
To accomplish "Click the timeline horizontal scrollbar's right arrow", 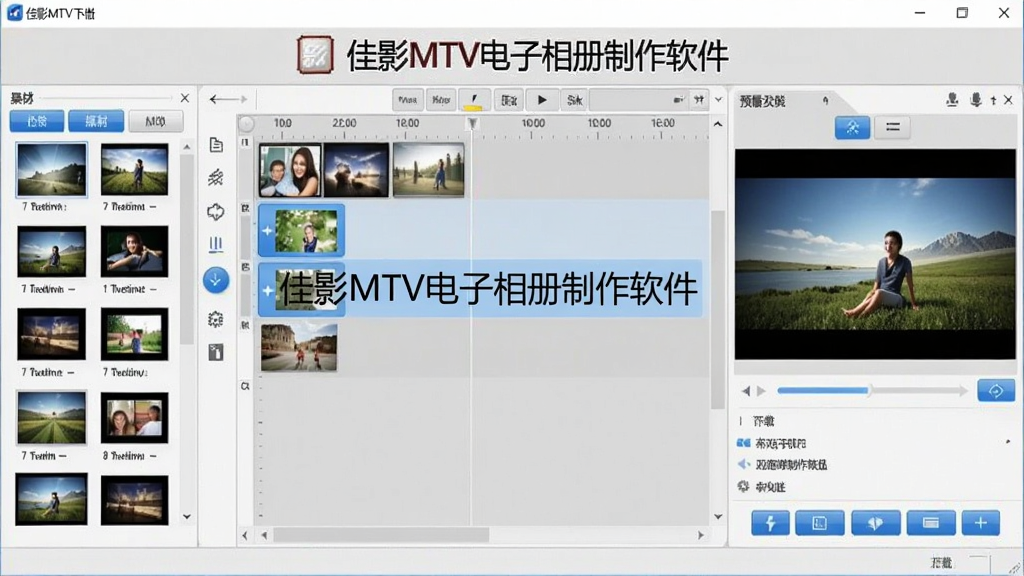I will [x=701, y=536].
